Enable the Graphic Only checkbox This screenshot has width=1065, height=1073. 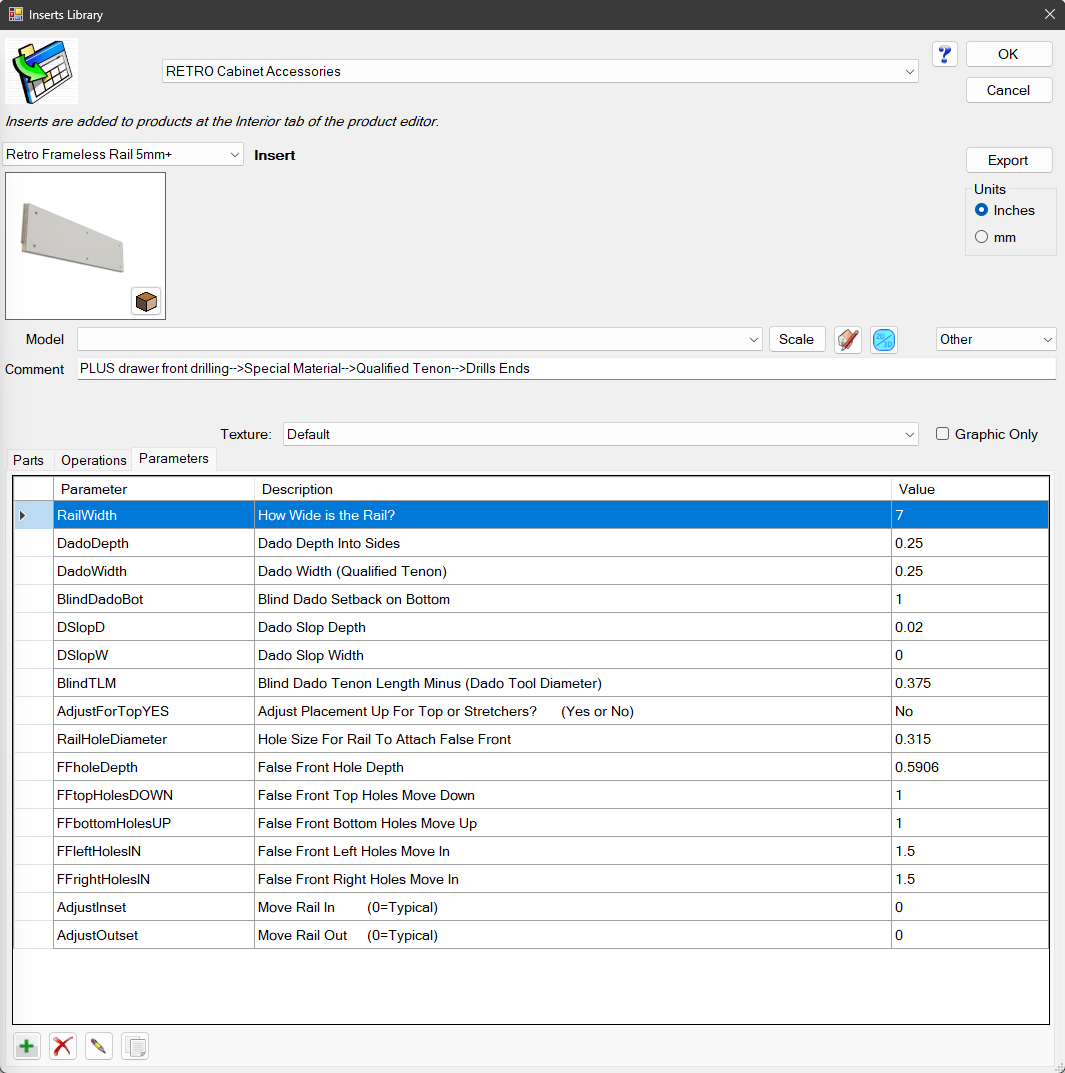[x=942, y=434]
